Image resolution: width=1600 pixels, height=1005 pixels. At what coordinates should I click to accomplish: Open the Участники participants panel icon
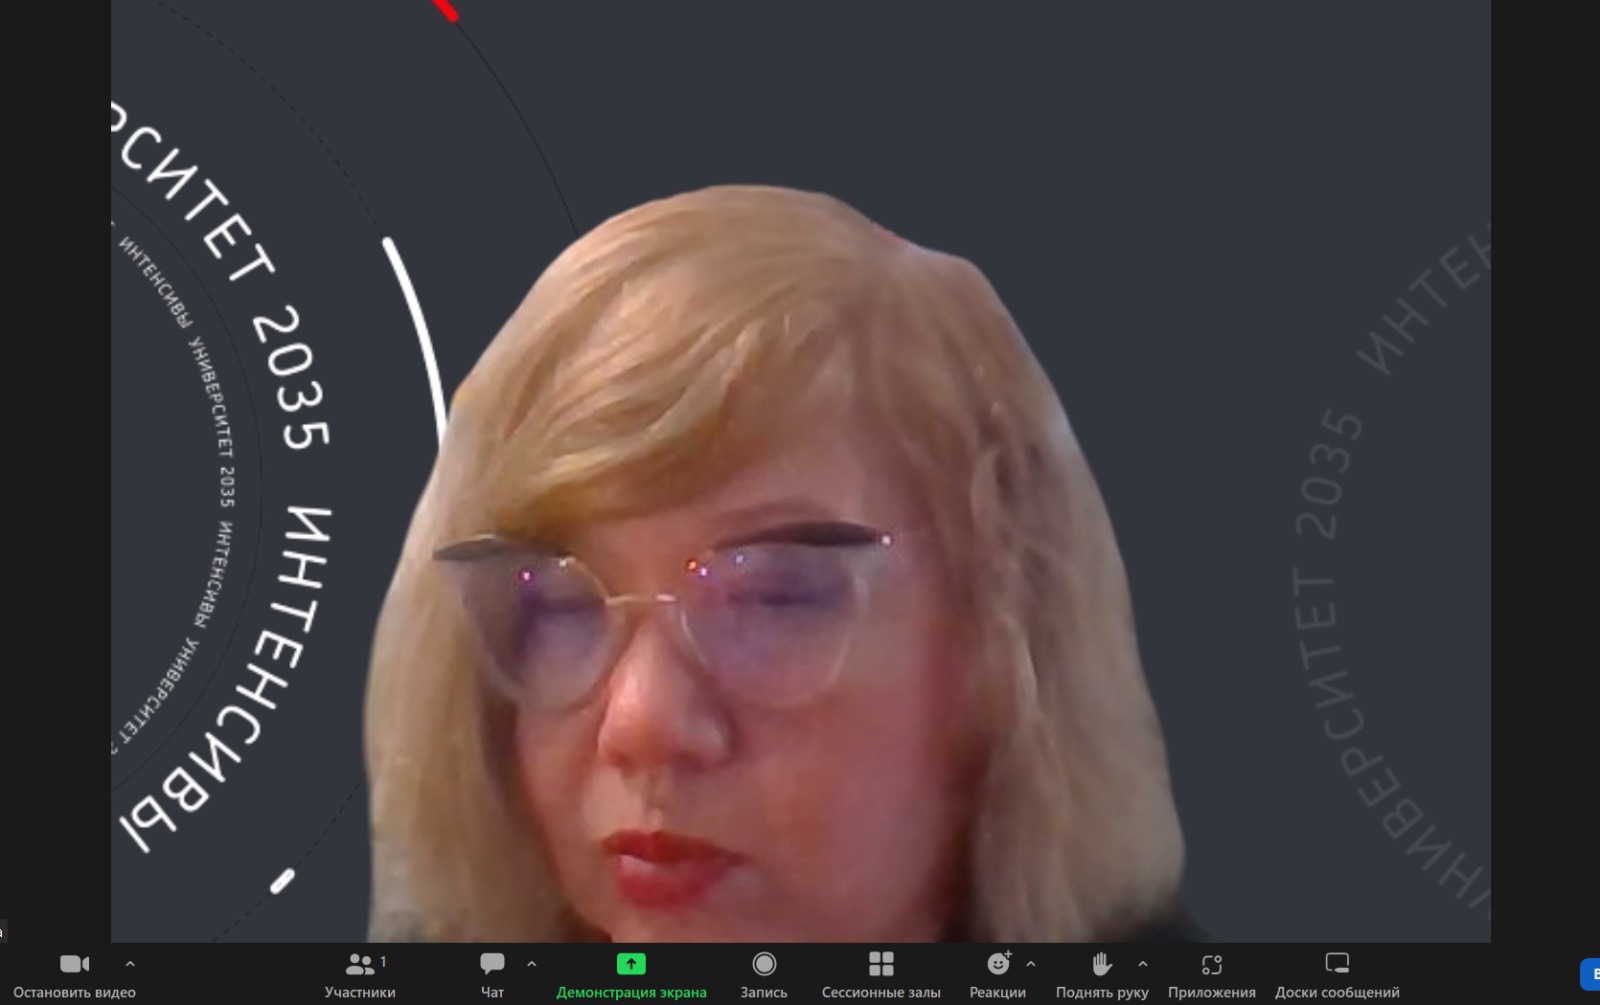(359, 964)
